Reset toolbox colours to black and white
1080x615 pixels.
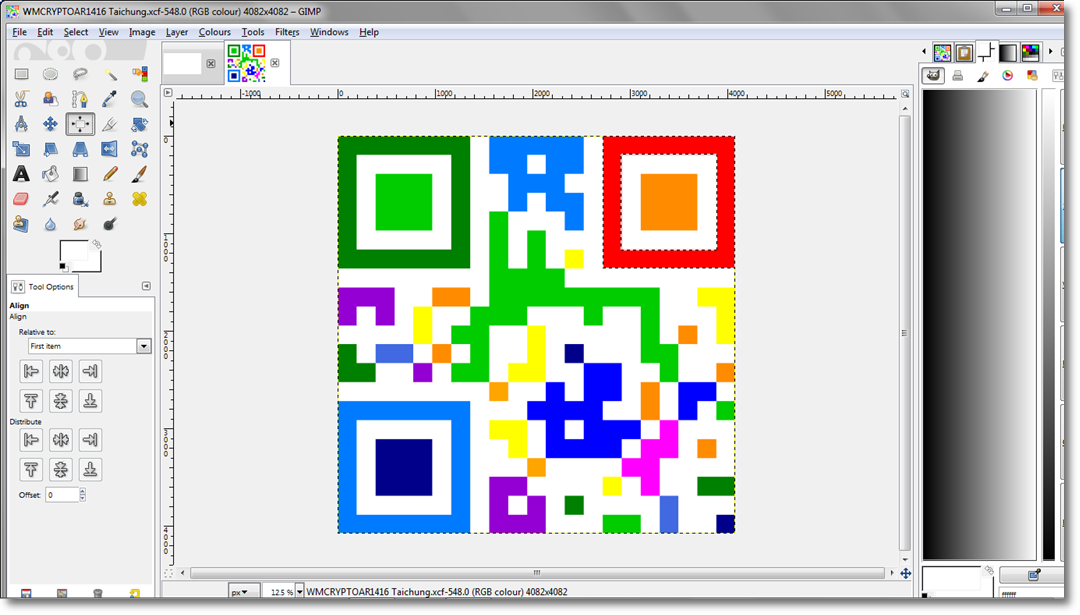pos(63,267)
